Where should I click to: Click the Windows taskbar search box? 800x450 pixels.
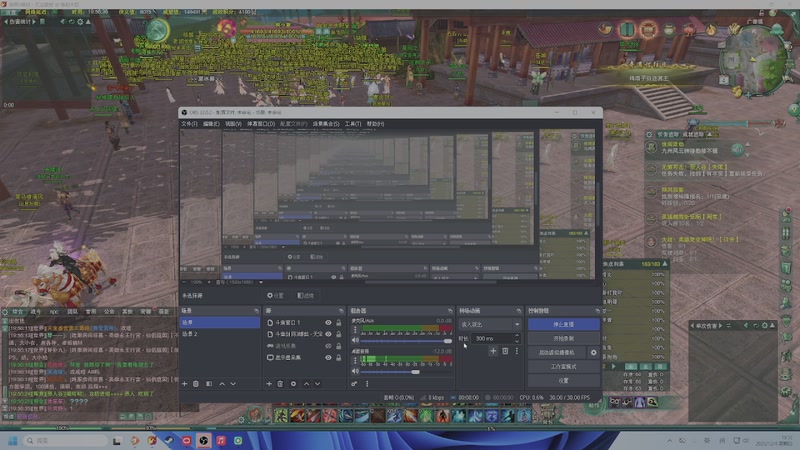click(66, 440)
